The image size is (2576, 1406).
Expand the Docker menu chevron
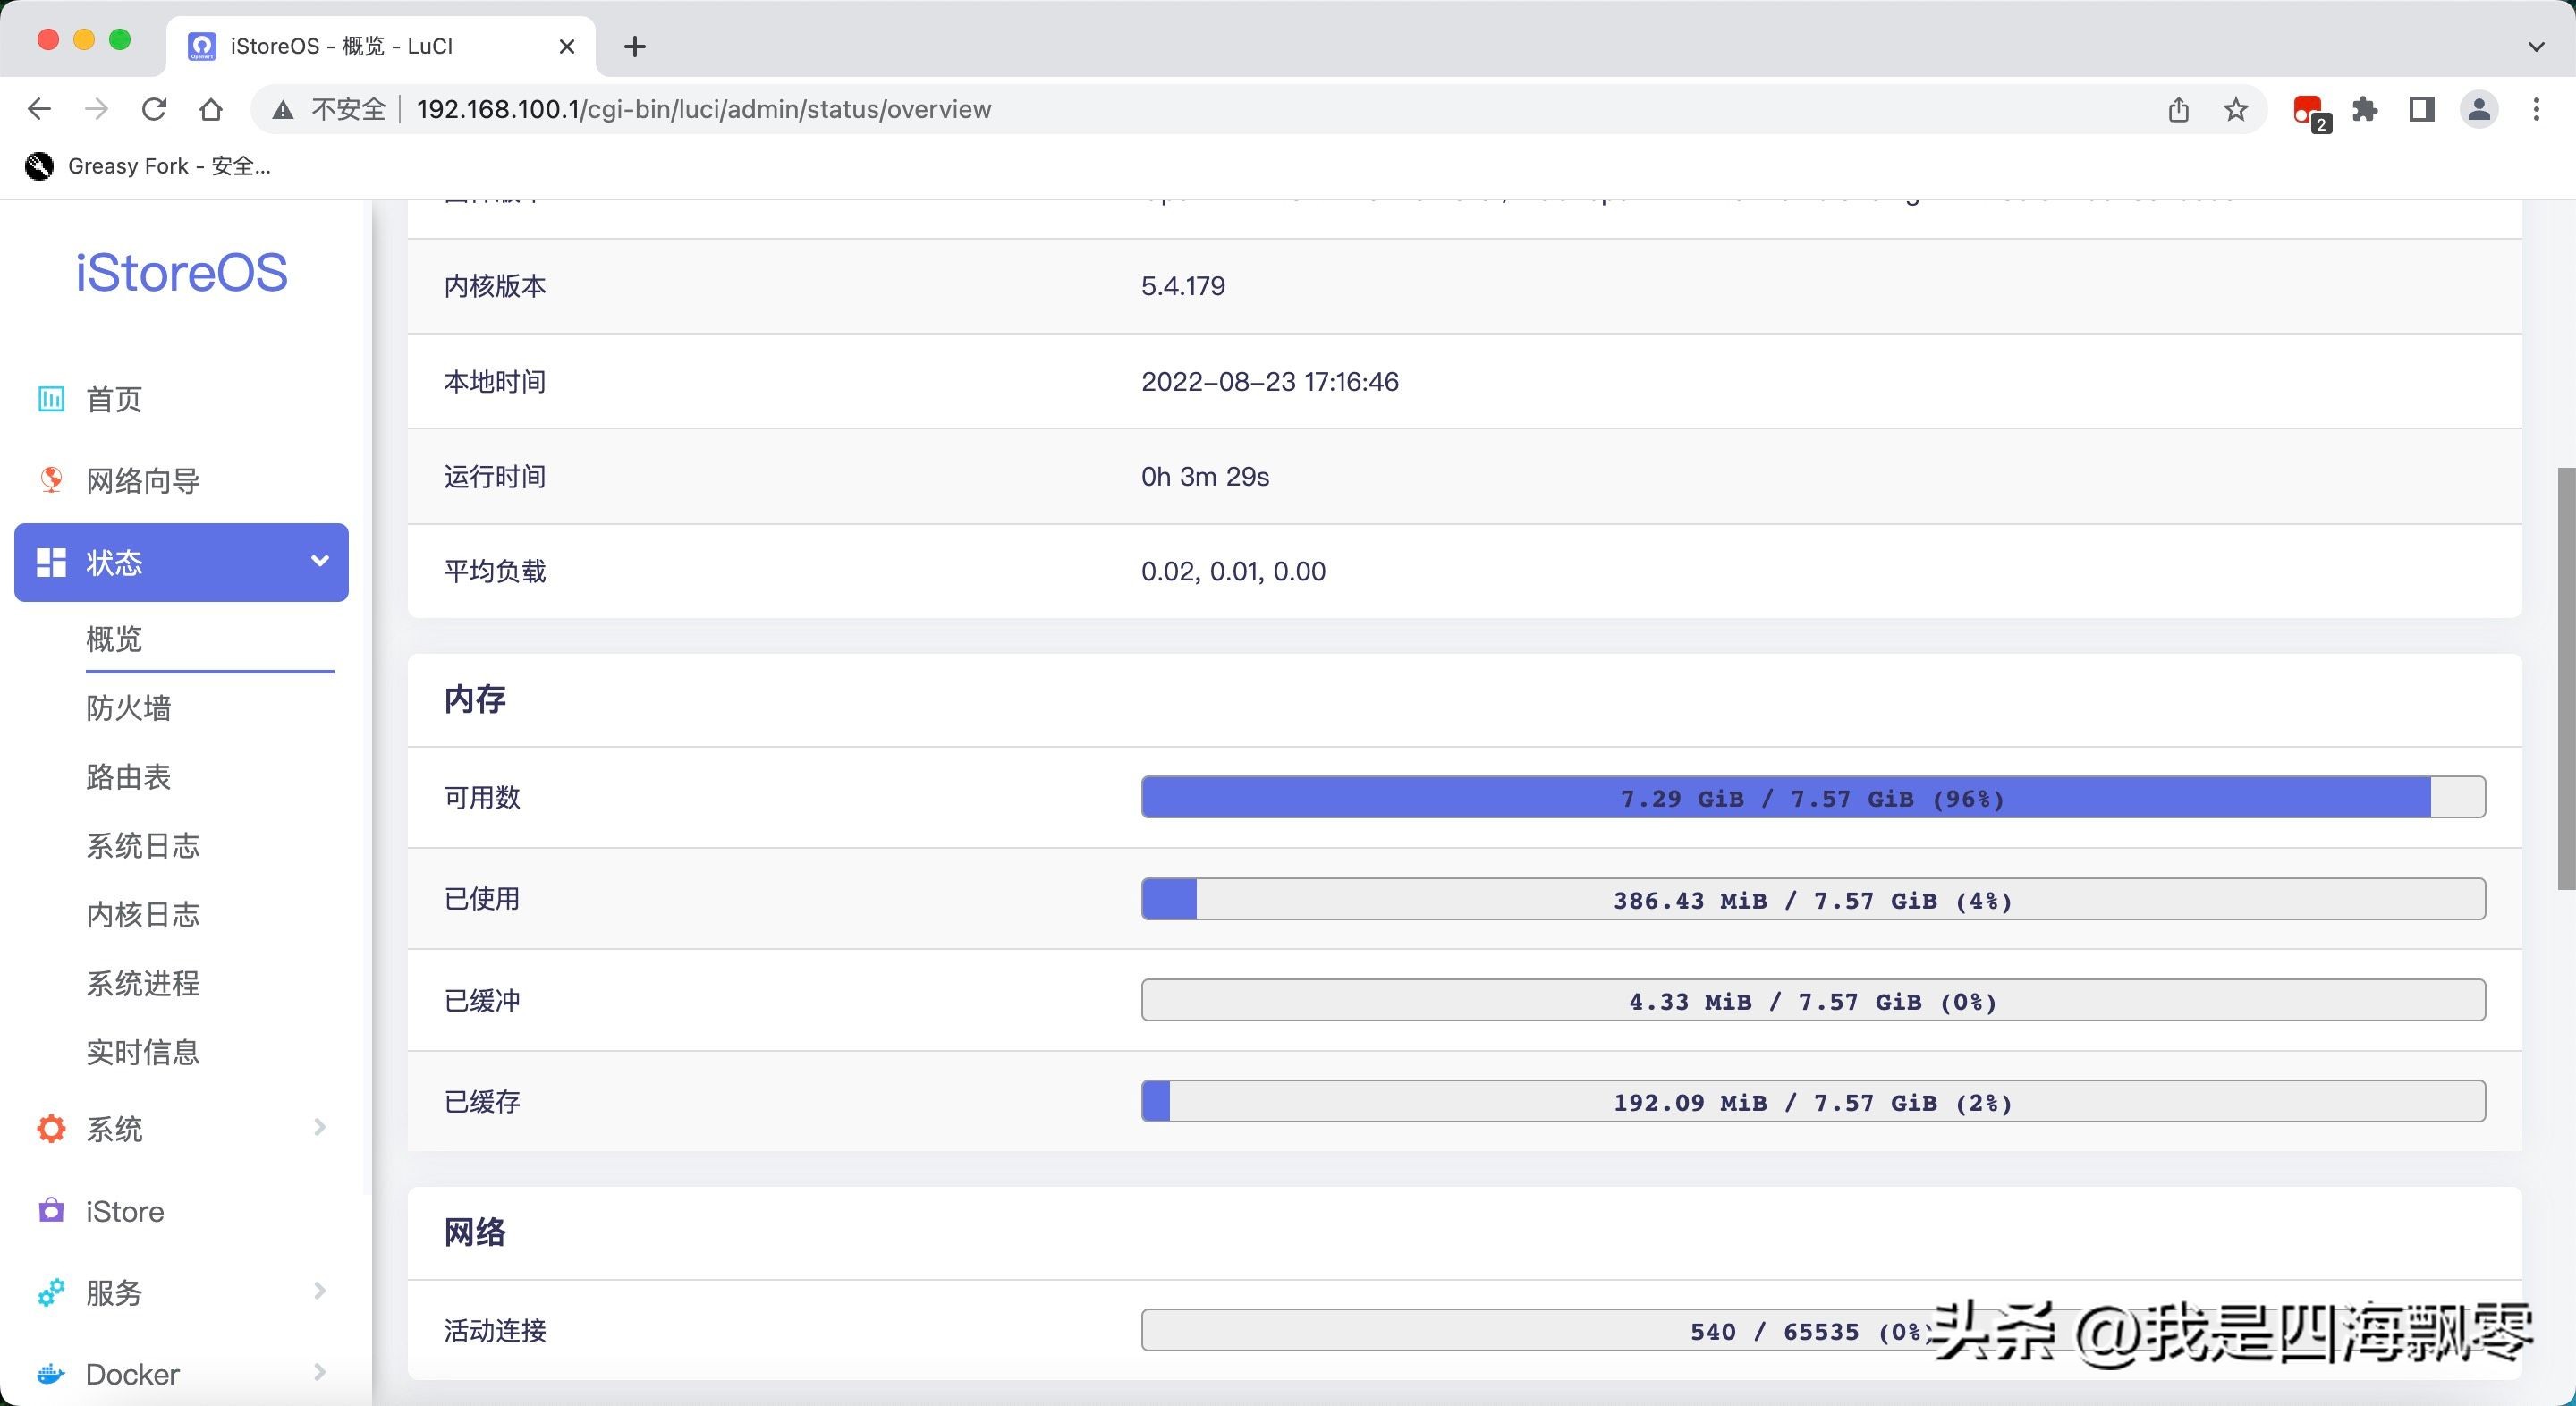tap(320, 1372)
